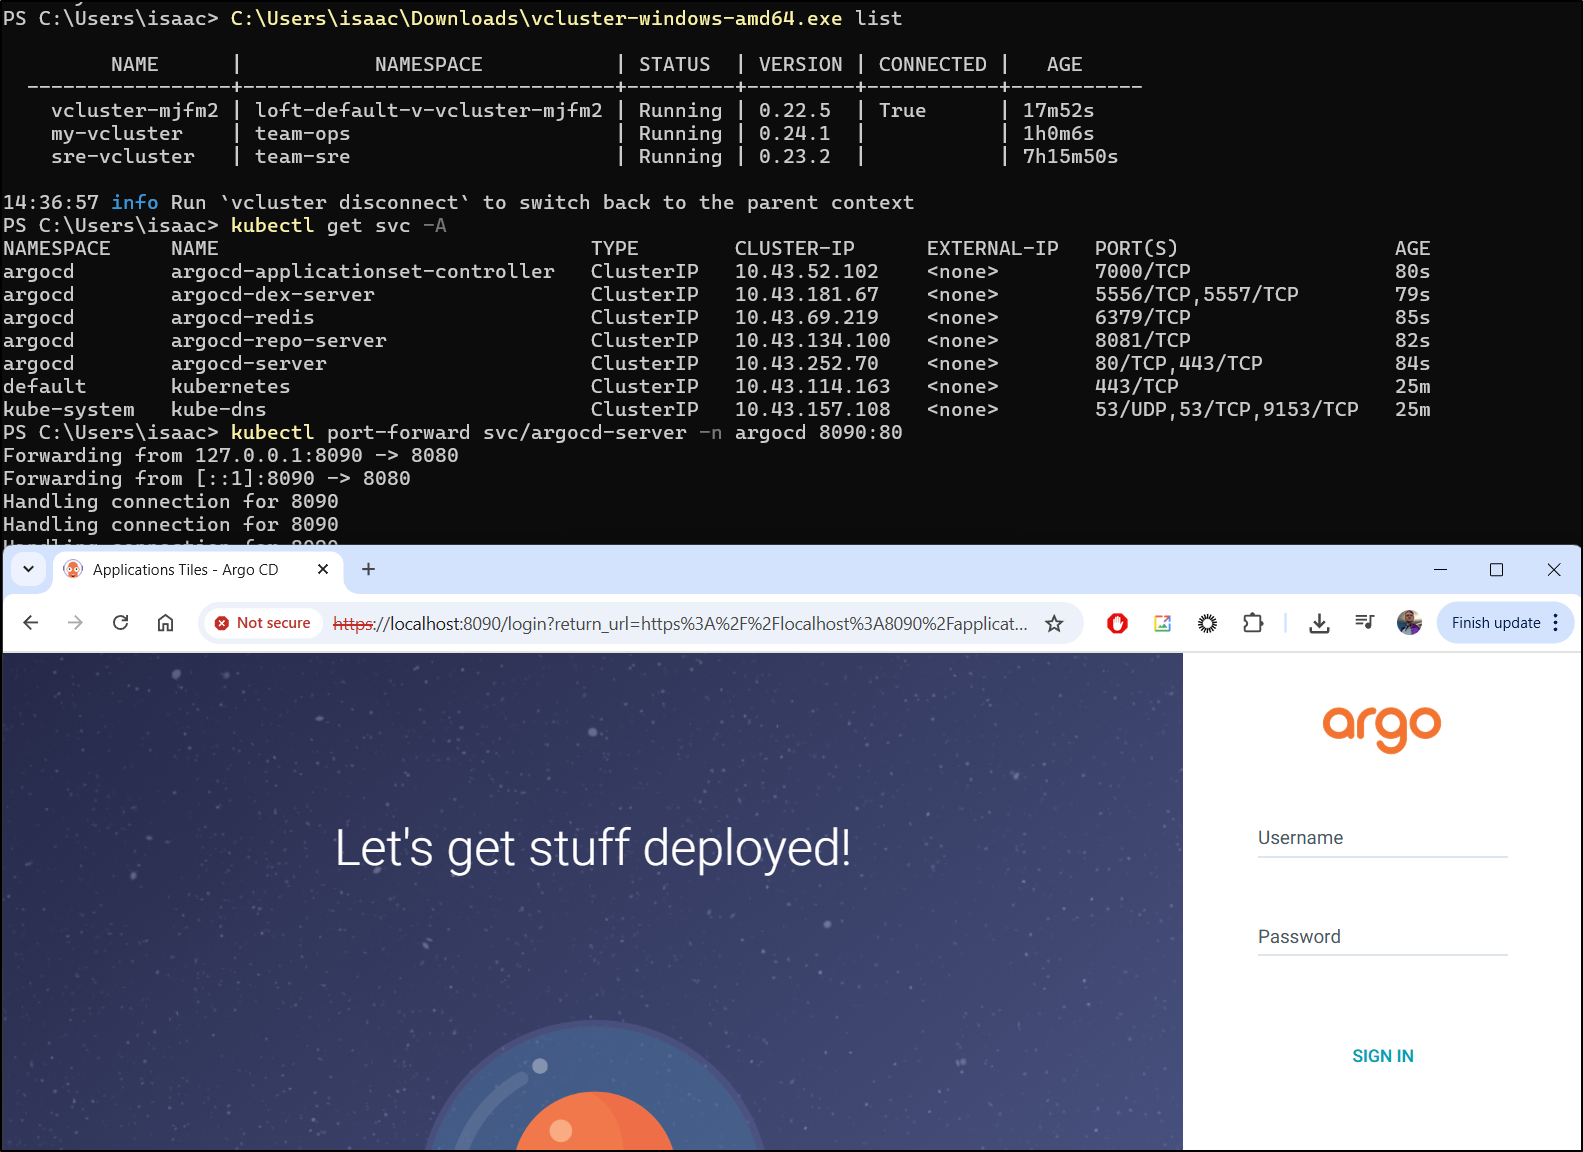Open the browser downloads icon
1583x1152 pixels.
(x=1319, y=624)
